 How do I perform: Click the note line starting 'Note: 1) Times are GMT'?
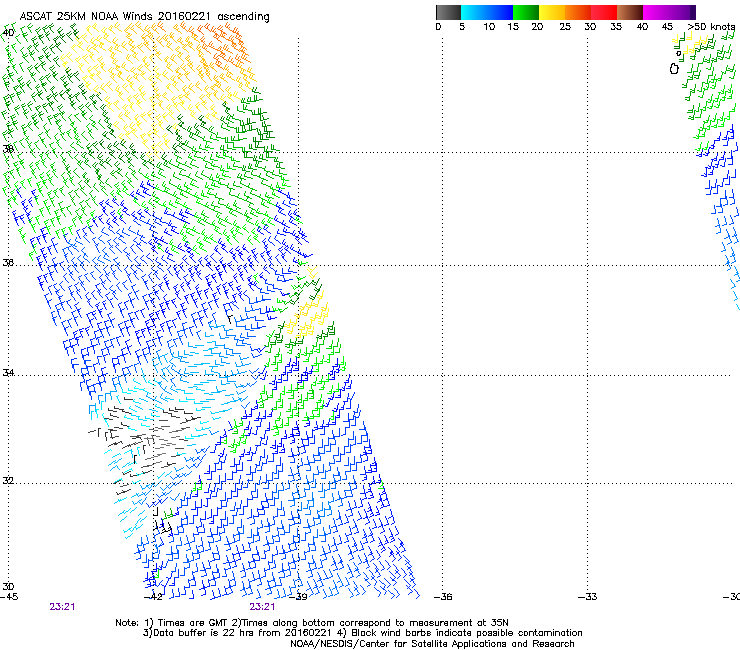tap(312, 623)
